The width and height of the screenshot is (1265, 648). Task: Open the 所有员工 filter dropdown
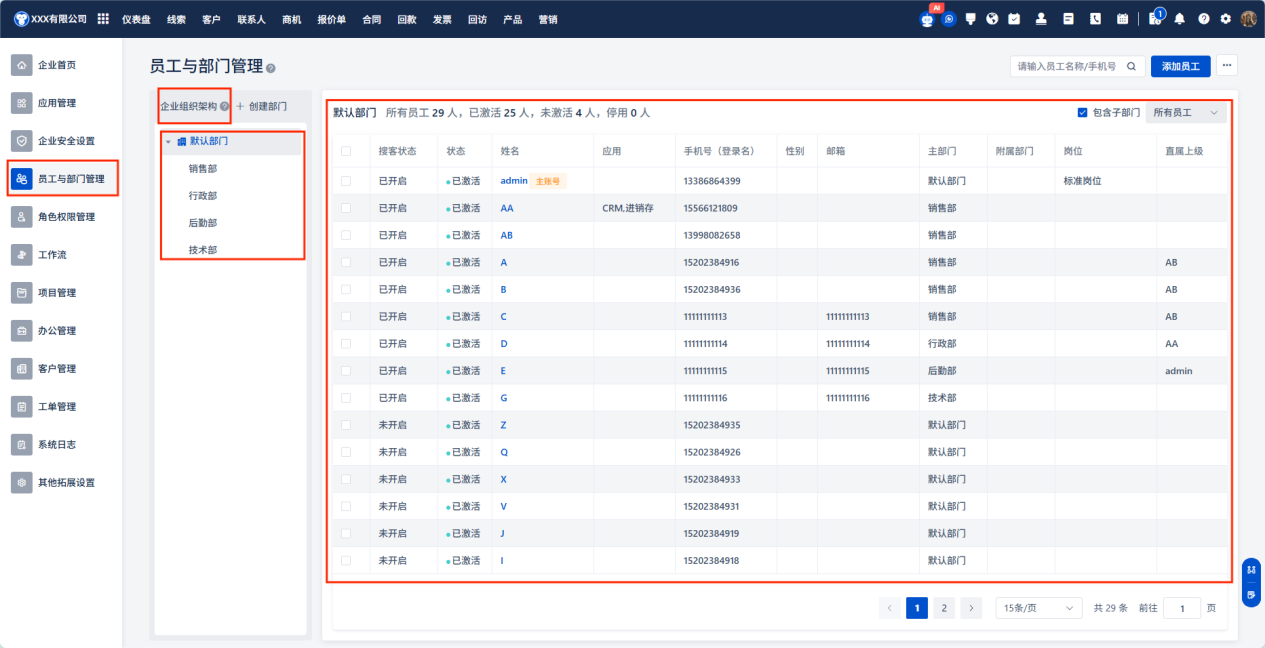1185,113
